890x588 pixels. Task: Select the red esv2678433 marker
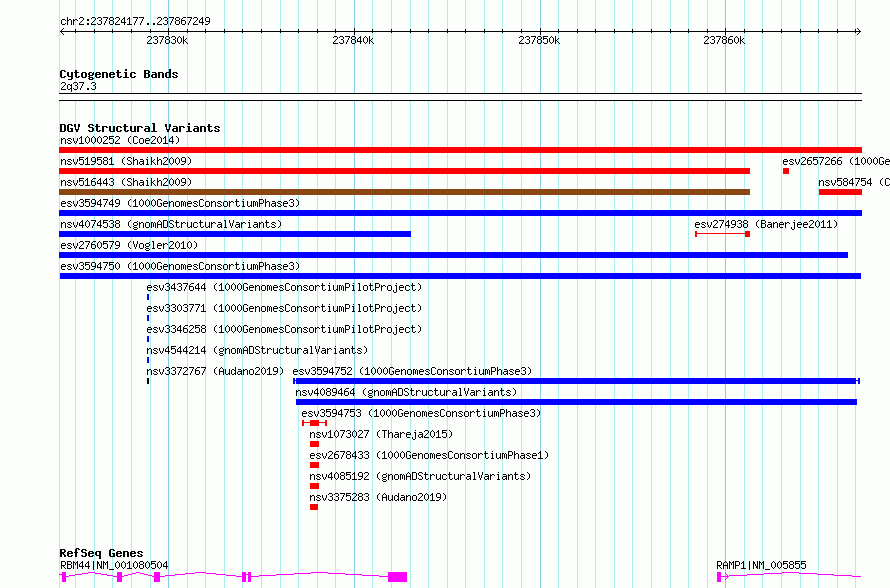pos(314,465)
